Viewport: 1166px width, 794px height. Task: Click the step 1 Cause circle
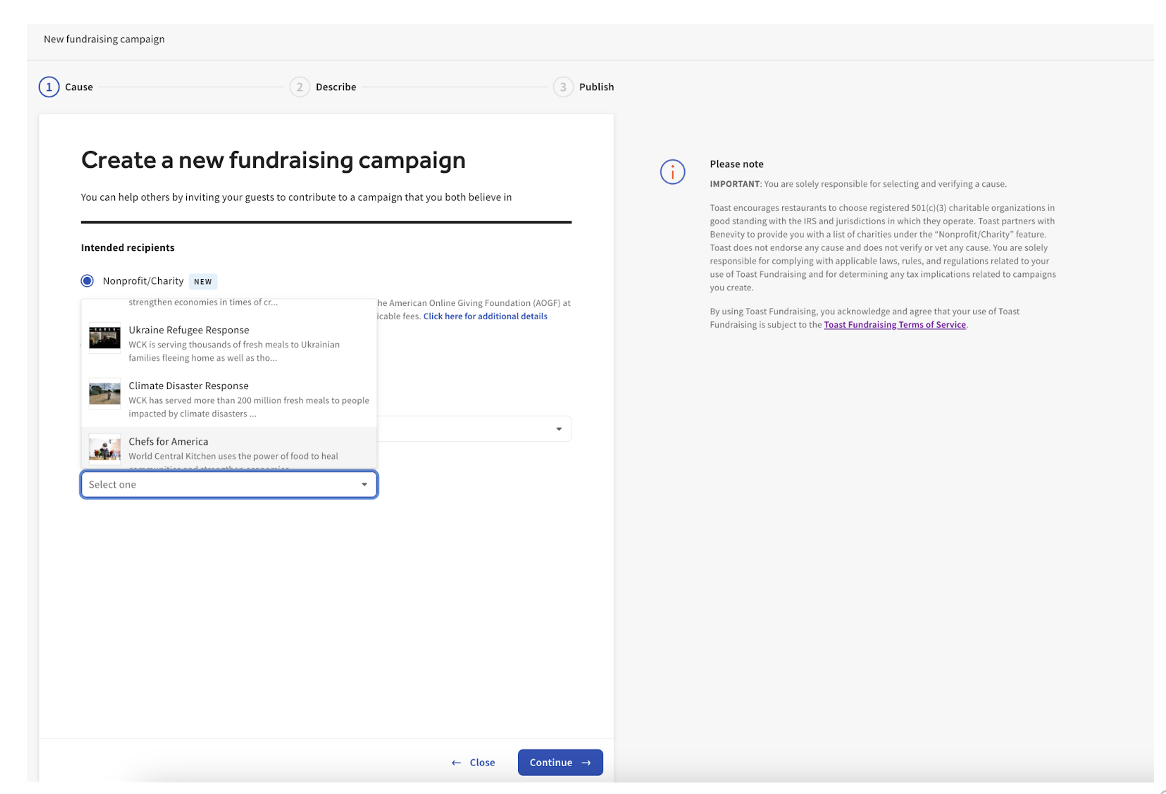coord(49,87)
